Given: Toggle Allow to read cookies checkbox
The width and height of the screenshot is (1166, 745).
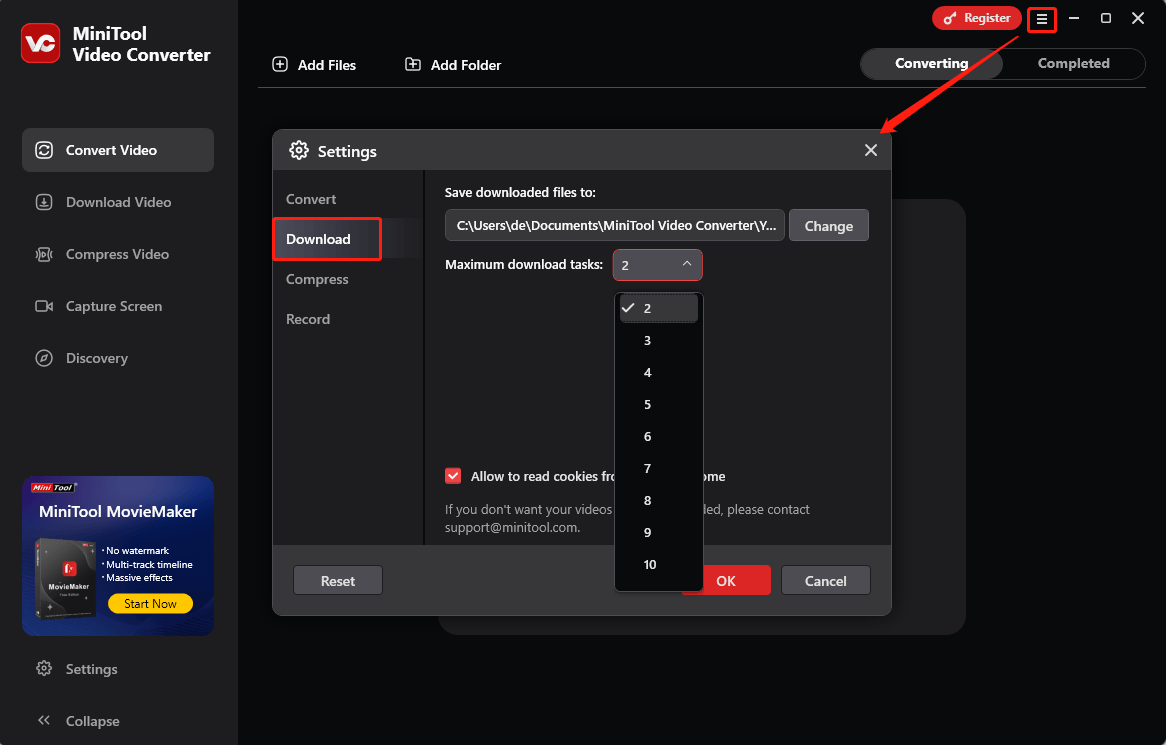Looking at the screenshot, I should 453,476.
